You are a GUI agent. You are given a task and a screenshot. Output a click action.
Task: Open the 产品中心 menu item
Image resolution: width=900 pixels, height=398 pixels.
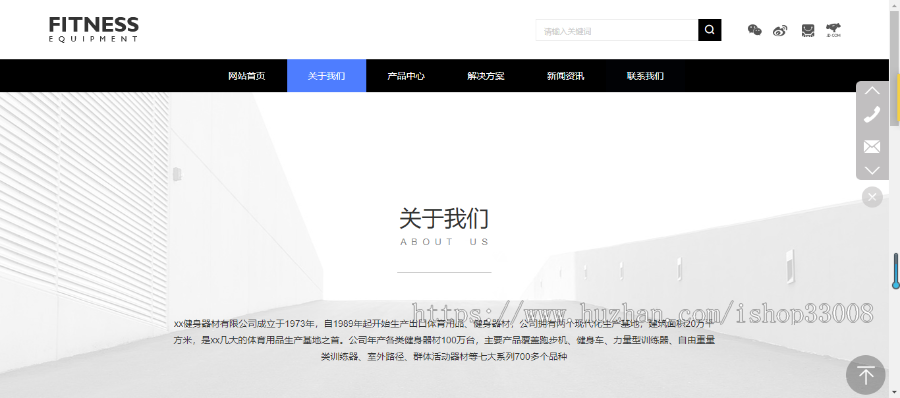406,76
